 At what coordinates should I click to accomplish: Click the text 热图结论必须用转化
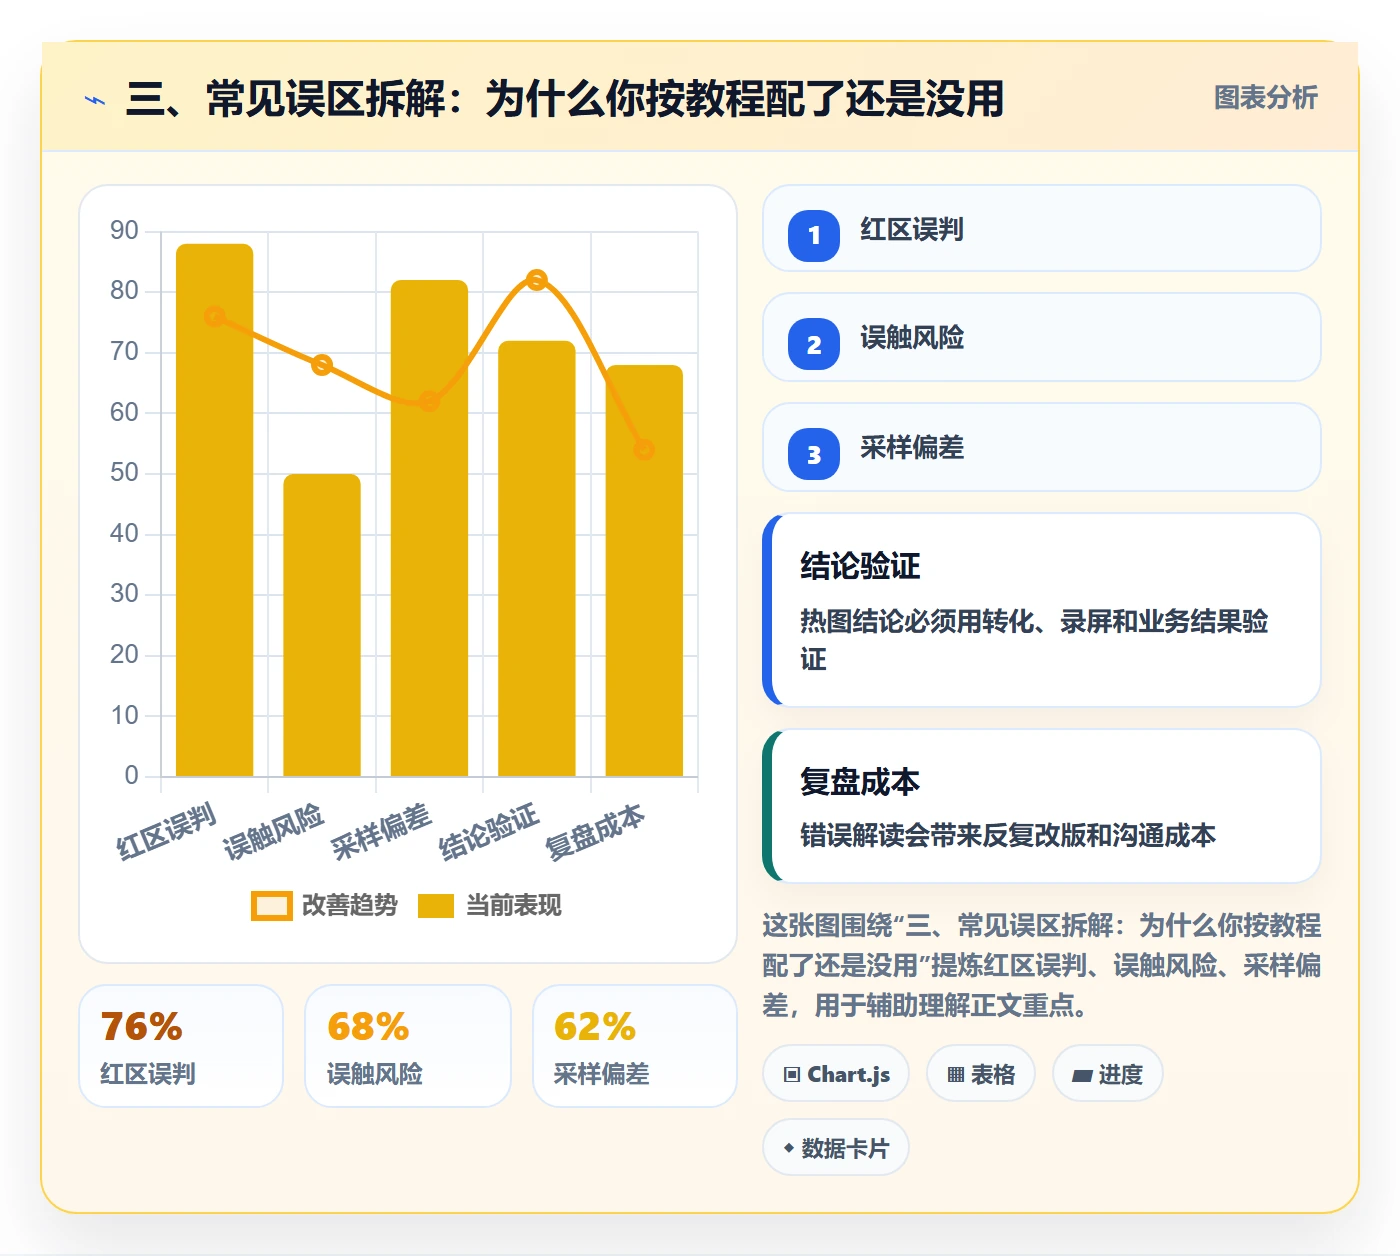[x=1034, y=640]
